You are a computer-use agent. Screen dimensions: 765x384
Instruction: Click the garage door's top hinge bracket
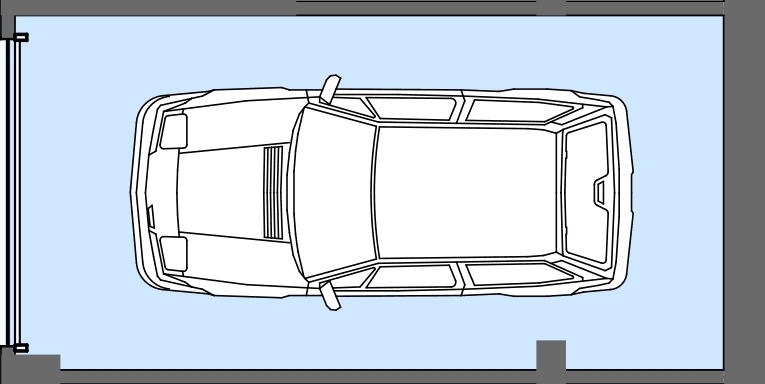(21, 37)
